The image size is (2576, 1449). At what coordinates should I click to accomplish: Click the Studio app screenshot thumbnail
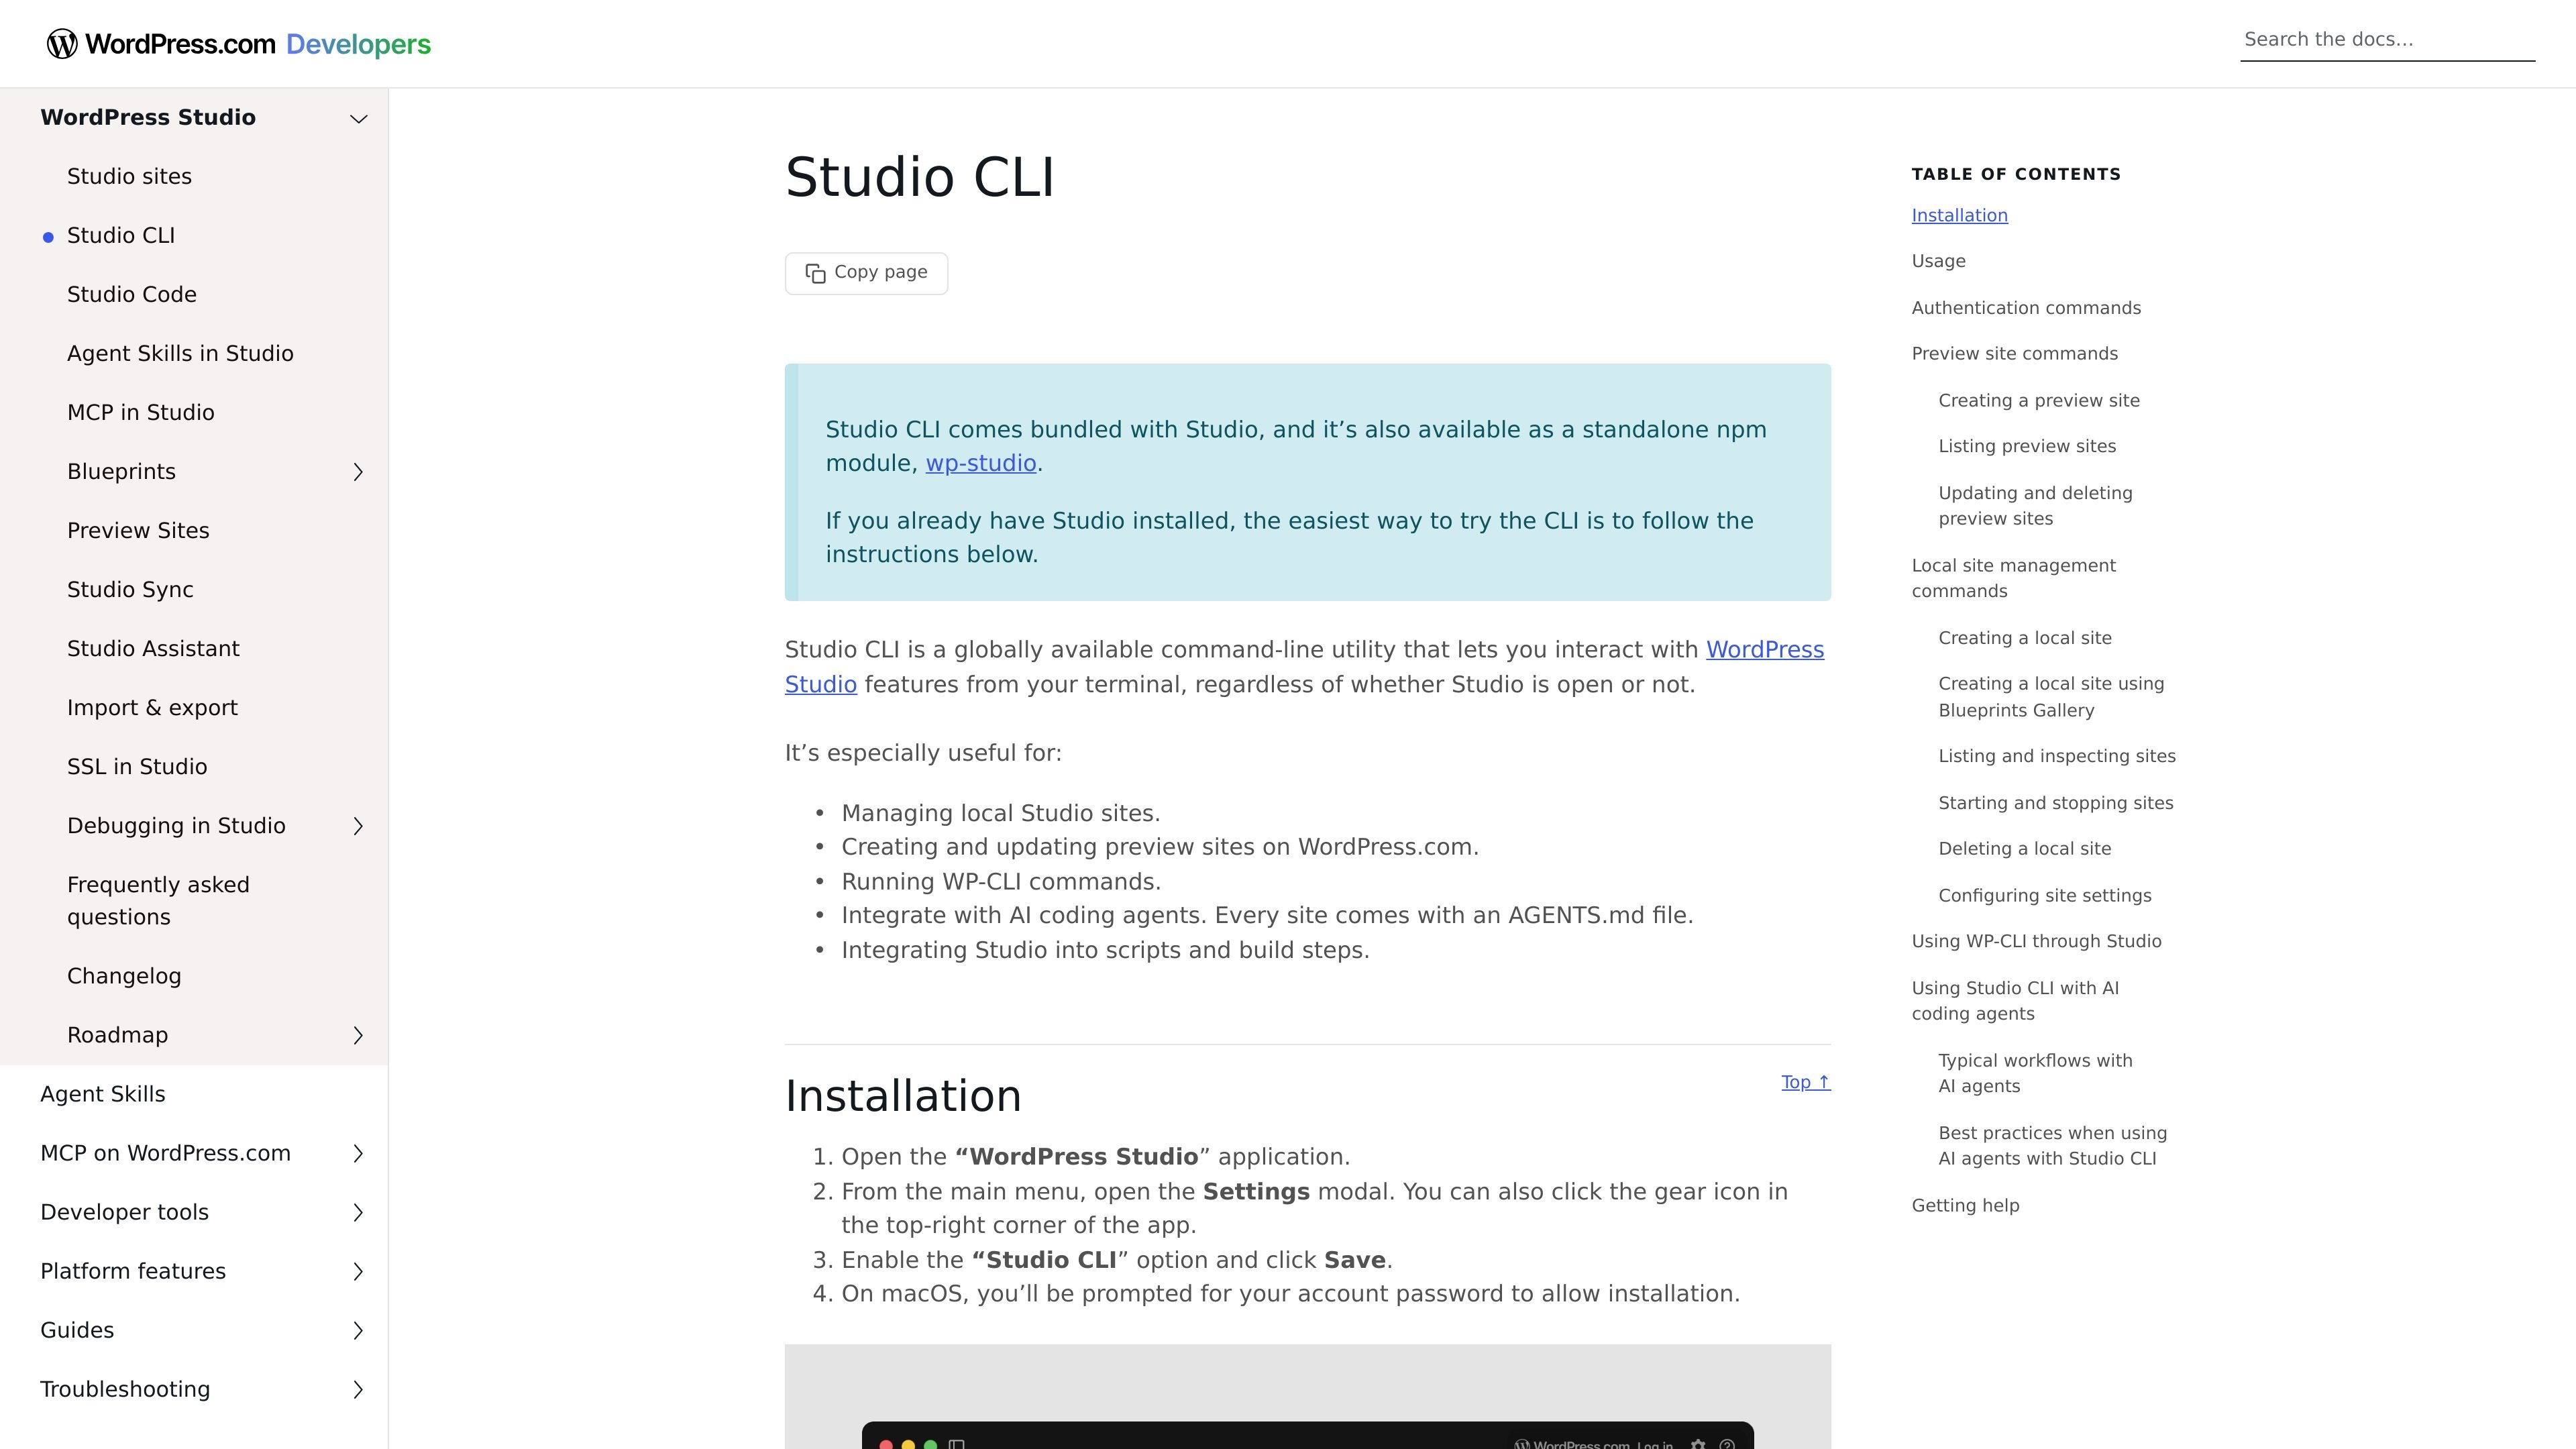(1307, 1397)
